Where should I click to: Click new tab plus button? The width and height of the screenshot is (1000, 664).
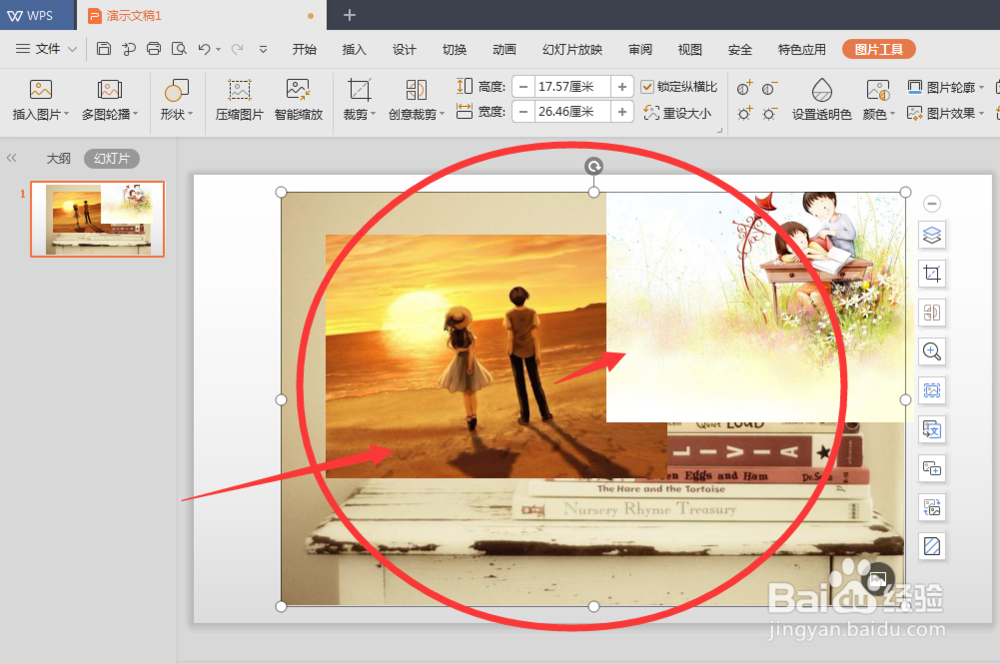click(x=349, y=15)
